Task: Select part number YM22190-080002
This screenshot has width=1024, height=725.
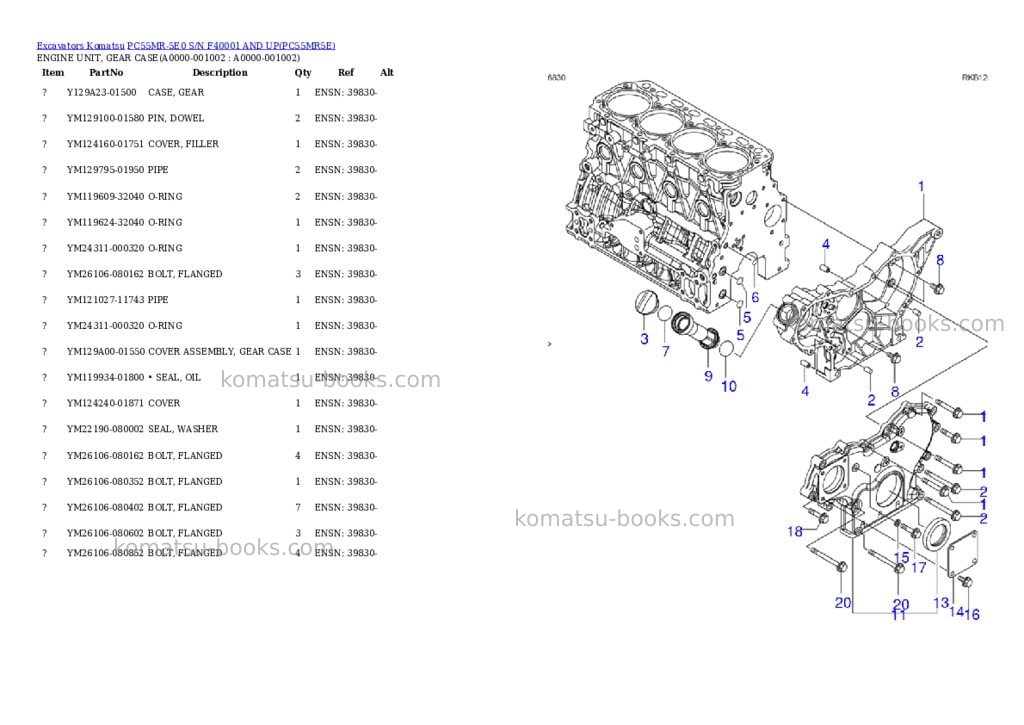Action: tap(105, 429)
